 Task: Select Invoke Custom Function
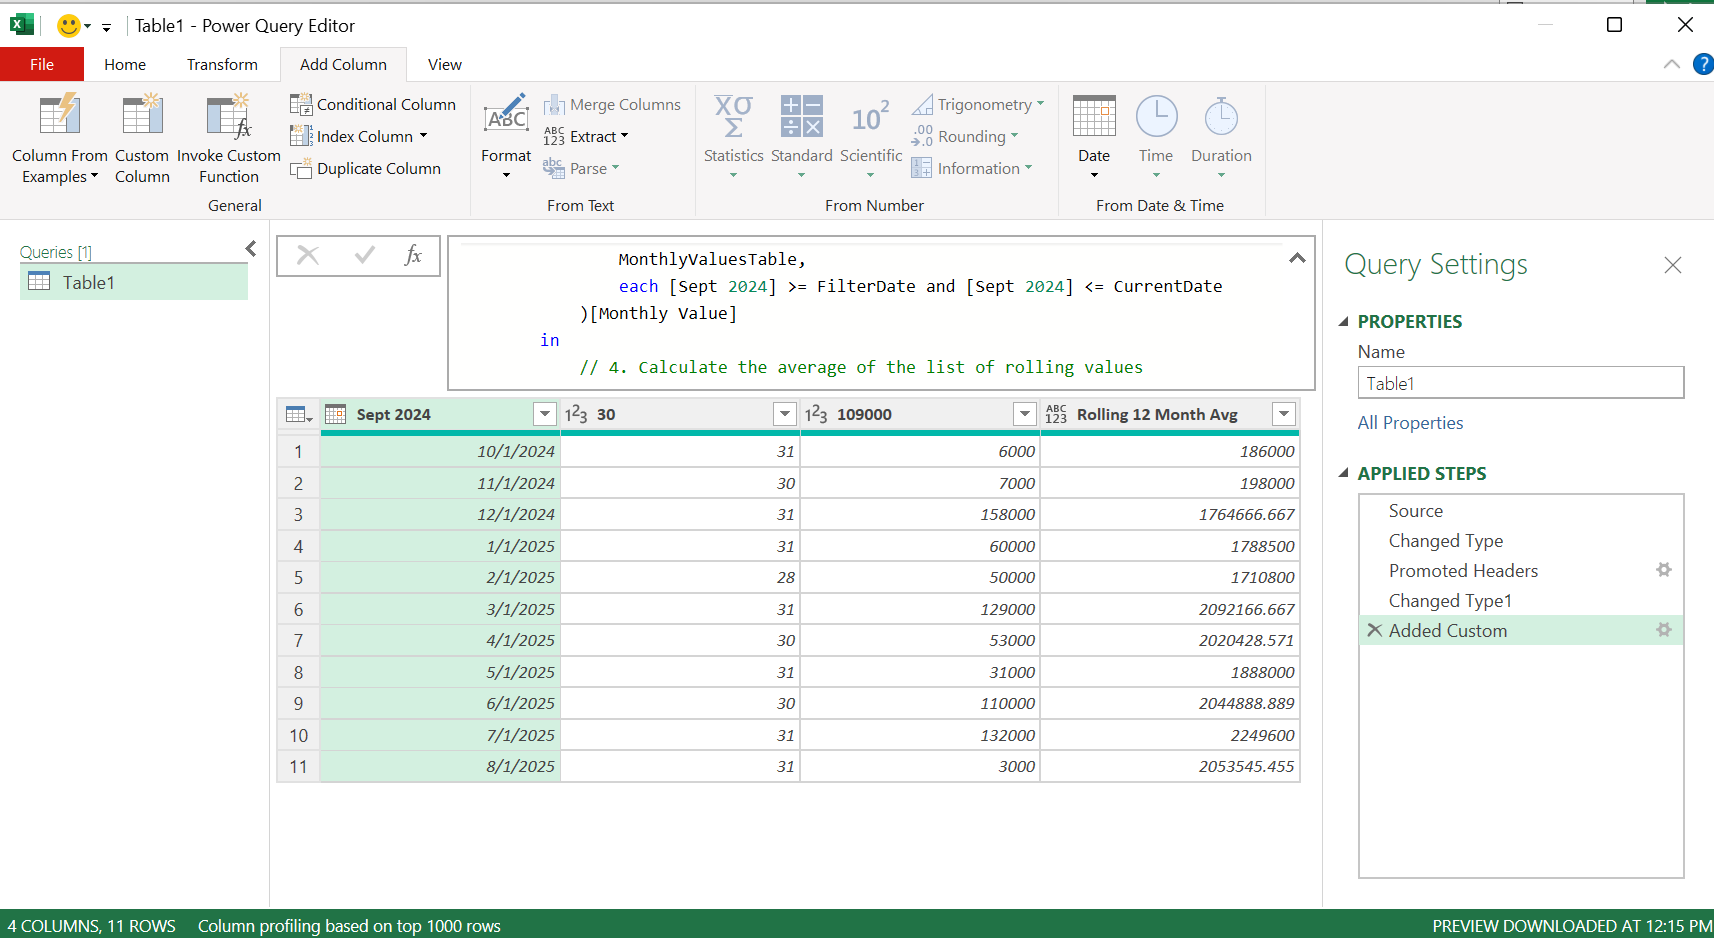click(x=228, y=138)
